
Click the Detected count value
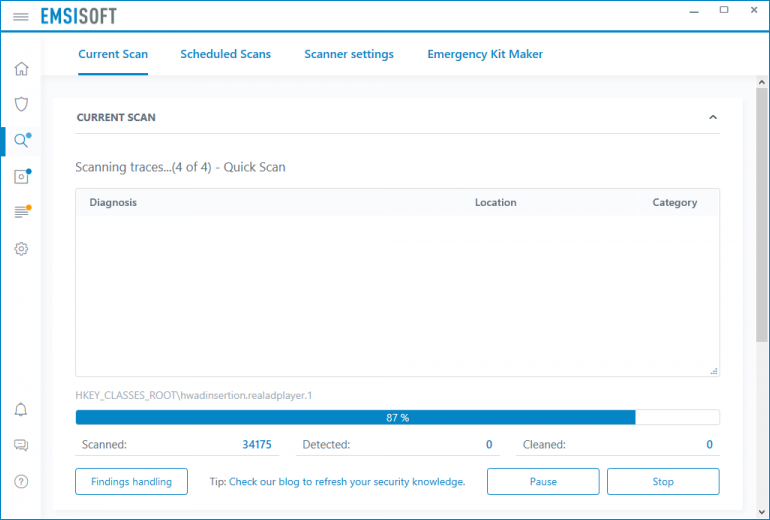pyautogui.click(x=489, y=445)
